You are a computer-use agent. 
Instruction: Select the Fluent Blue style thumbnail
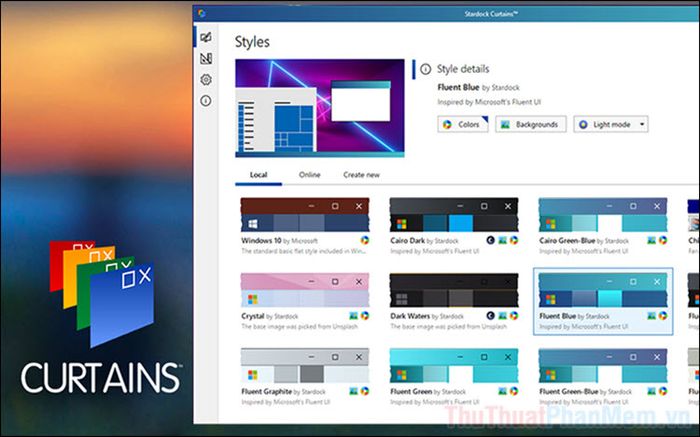(603, 290)
